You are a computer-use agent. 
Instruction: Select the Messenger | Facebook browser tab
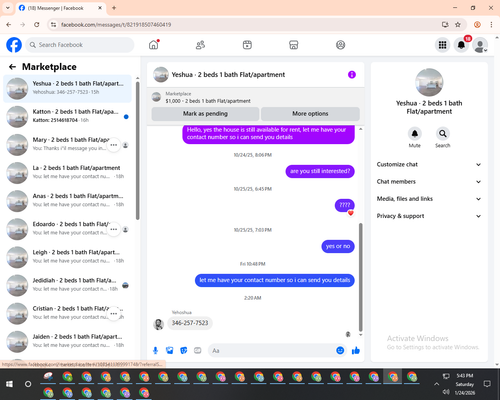click(x=61, y=8)
